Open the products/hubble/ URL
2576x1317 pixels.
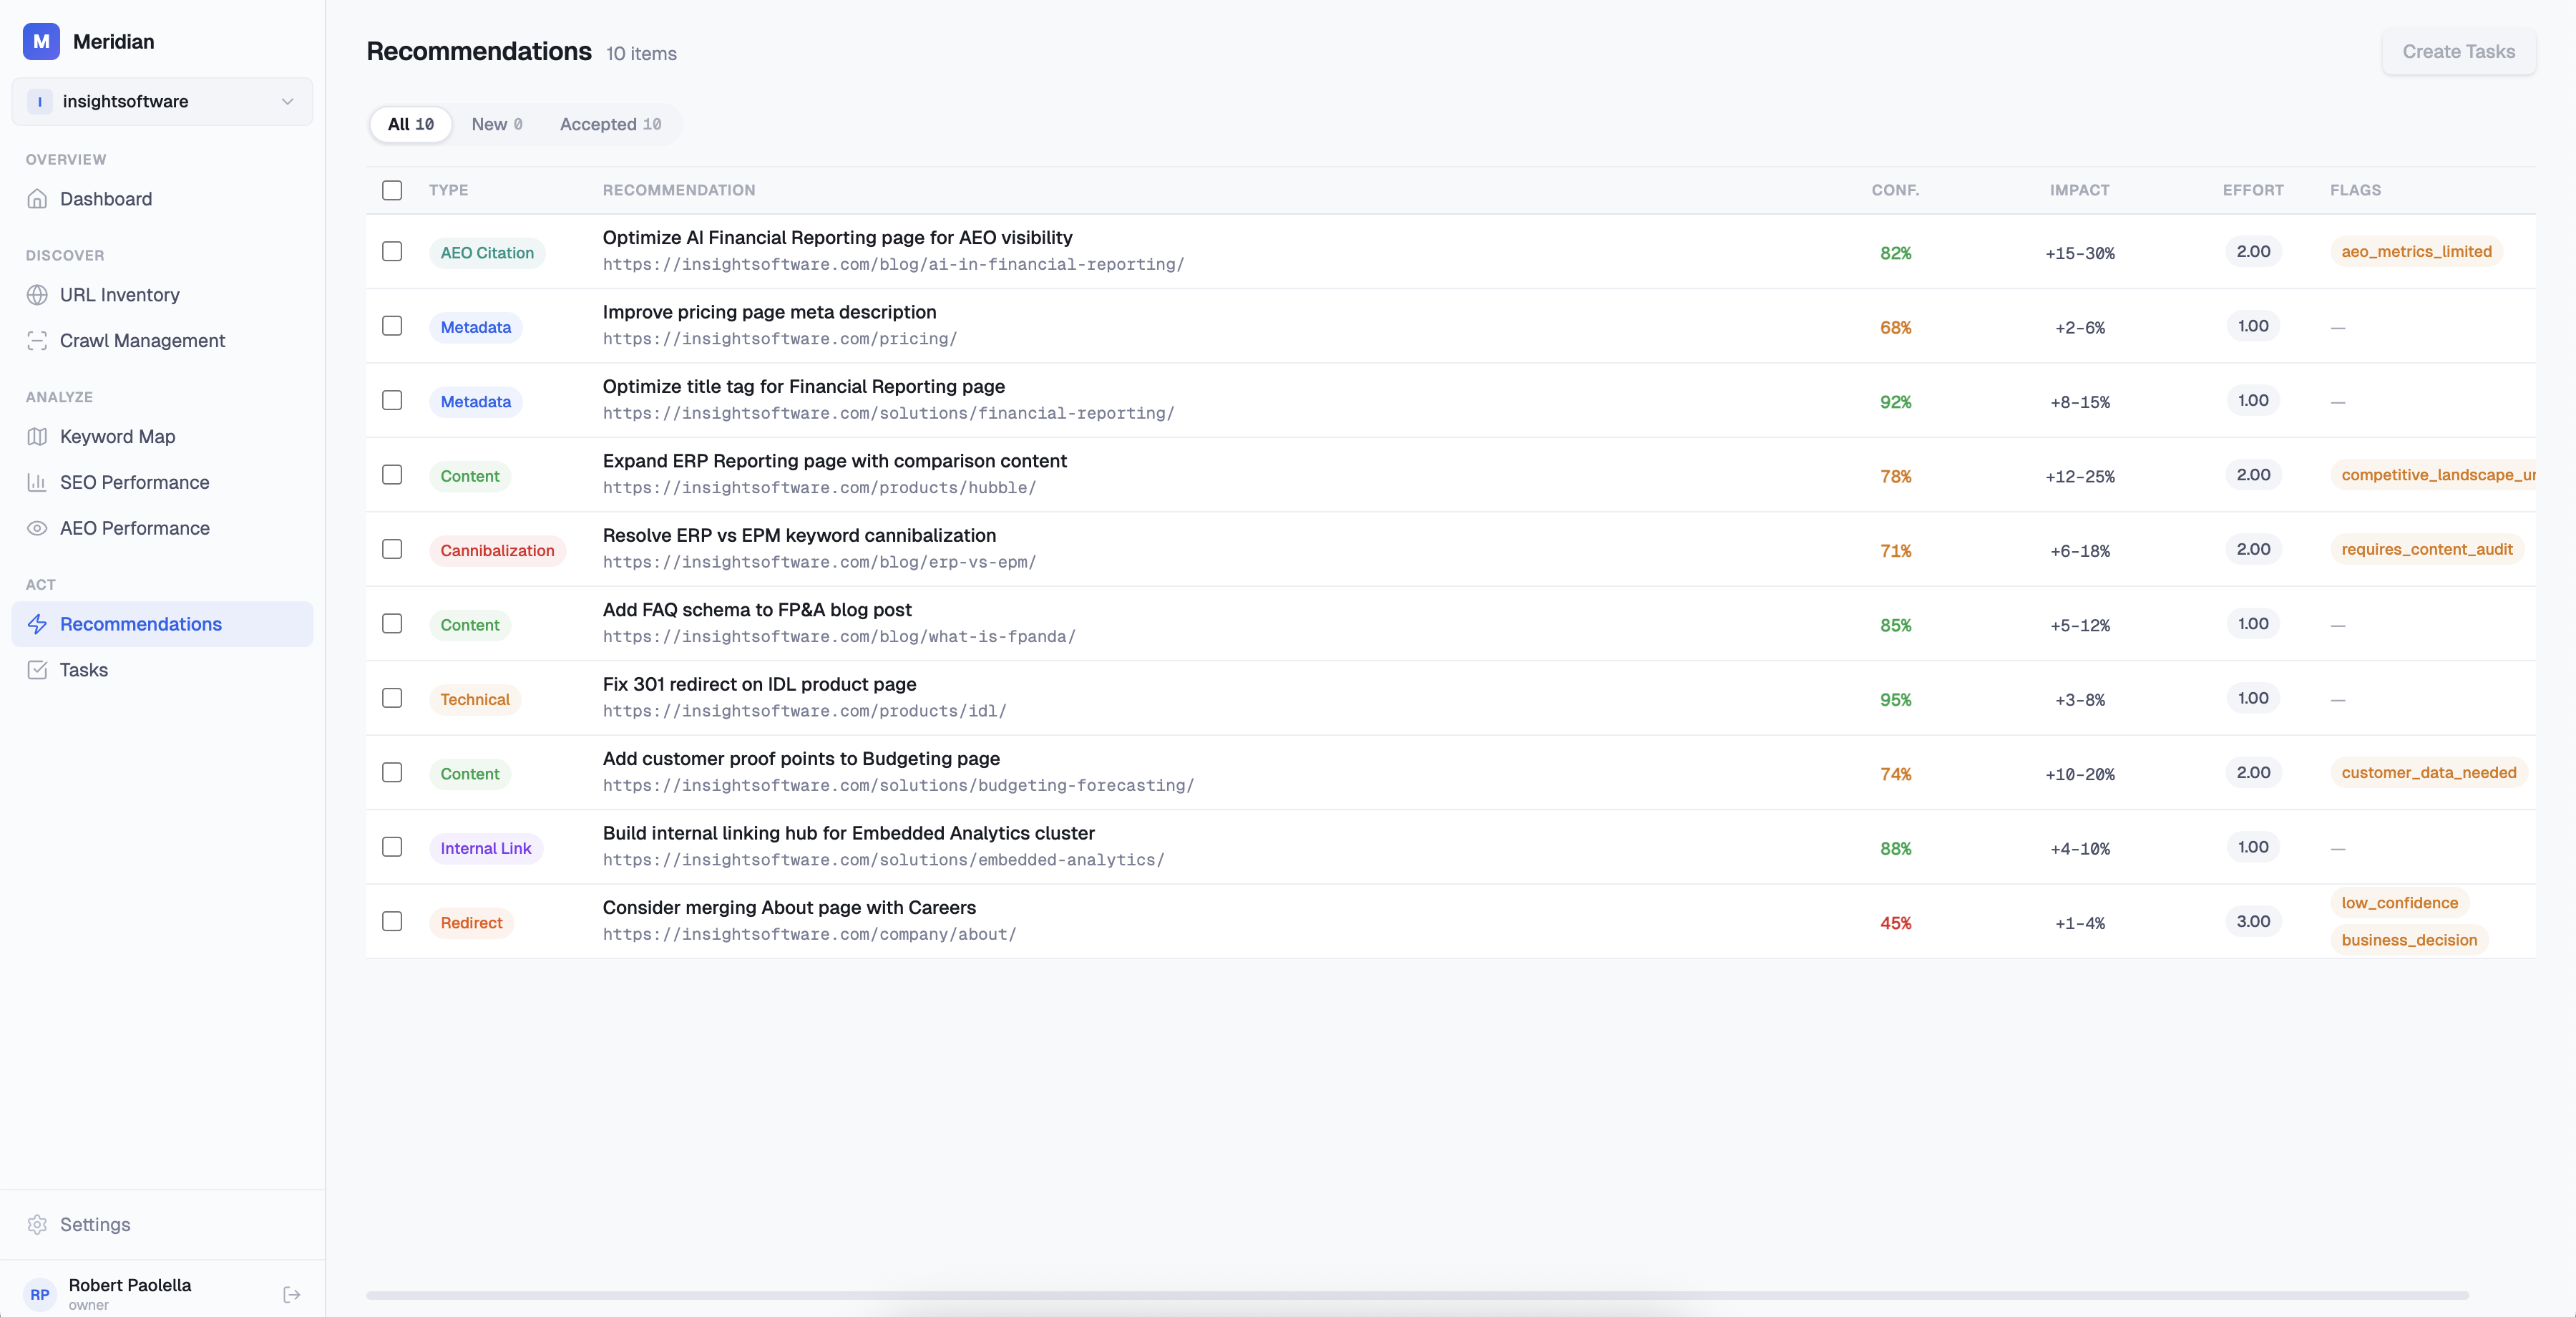(x=819, y=489)
